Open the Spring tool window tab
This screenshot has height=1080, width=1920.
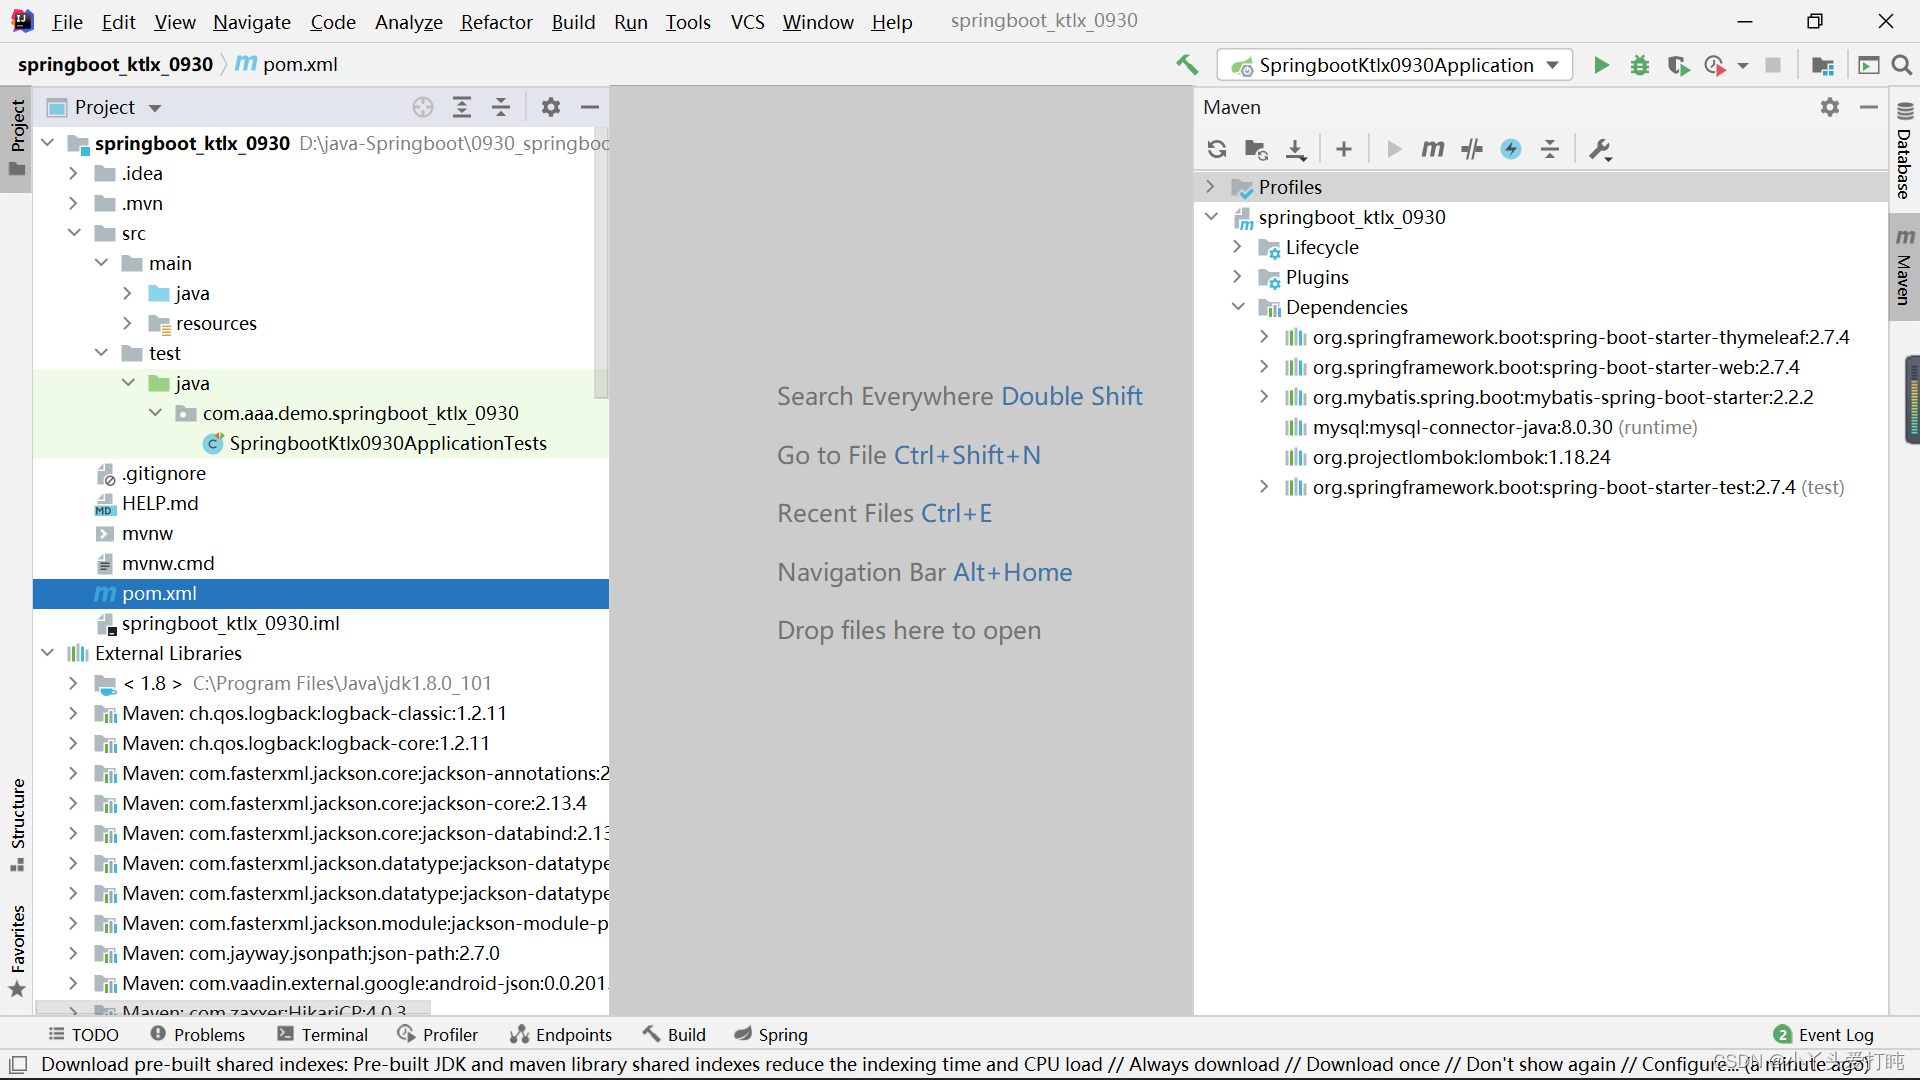point(771,1034)
